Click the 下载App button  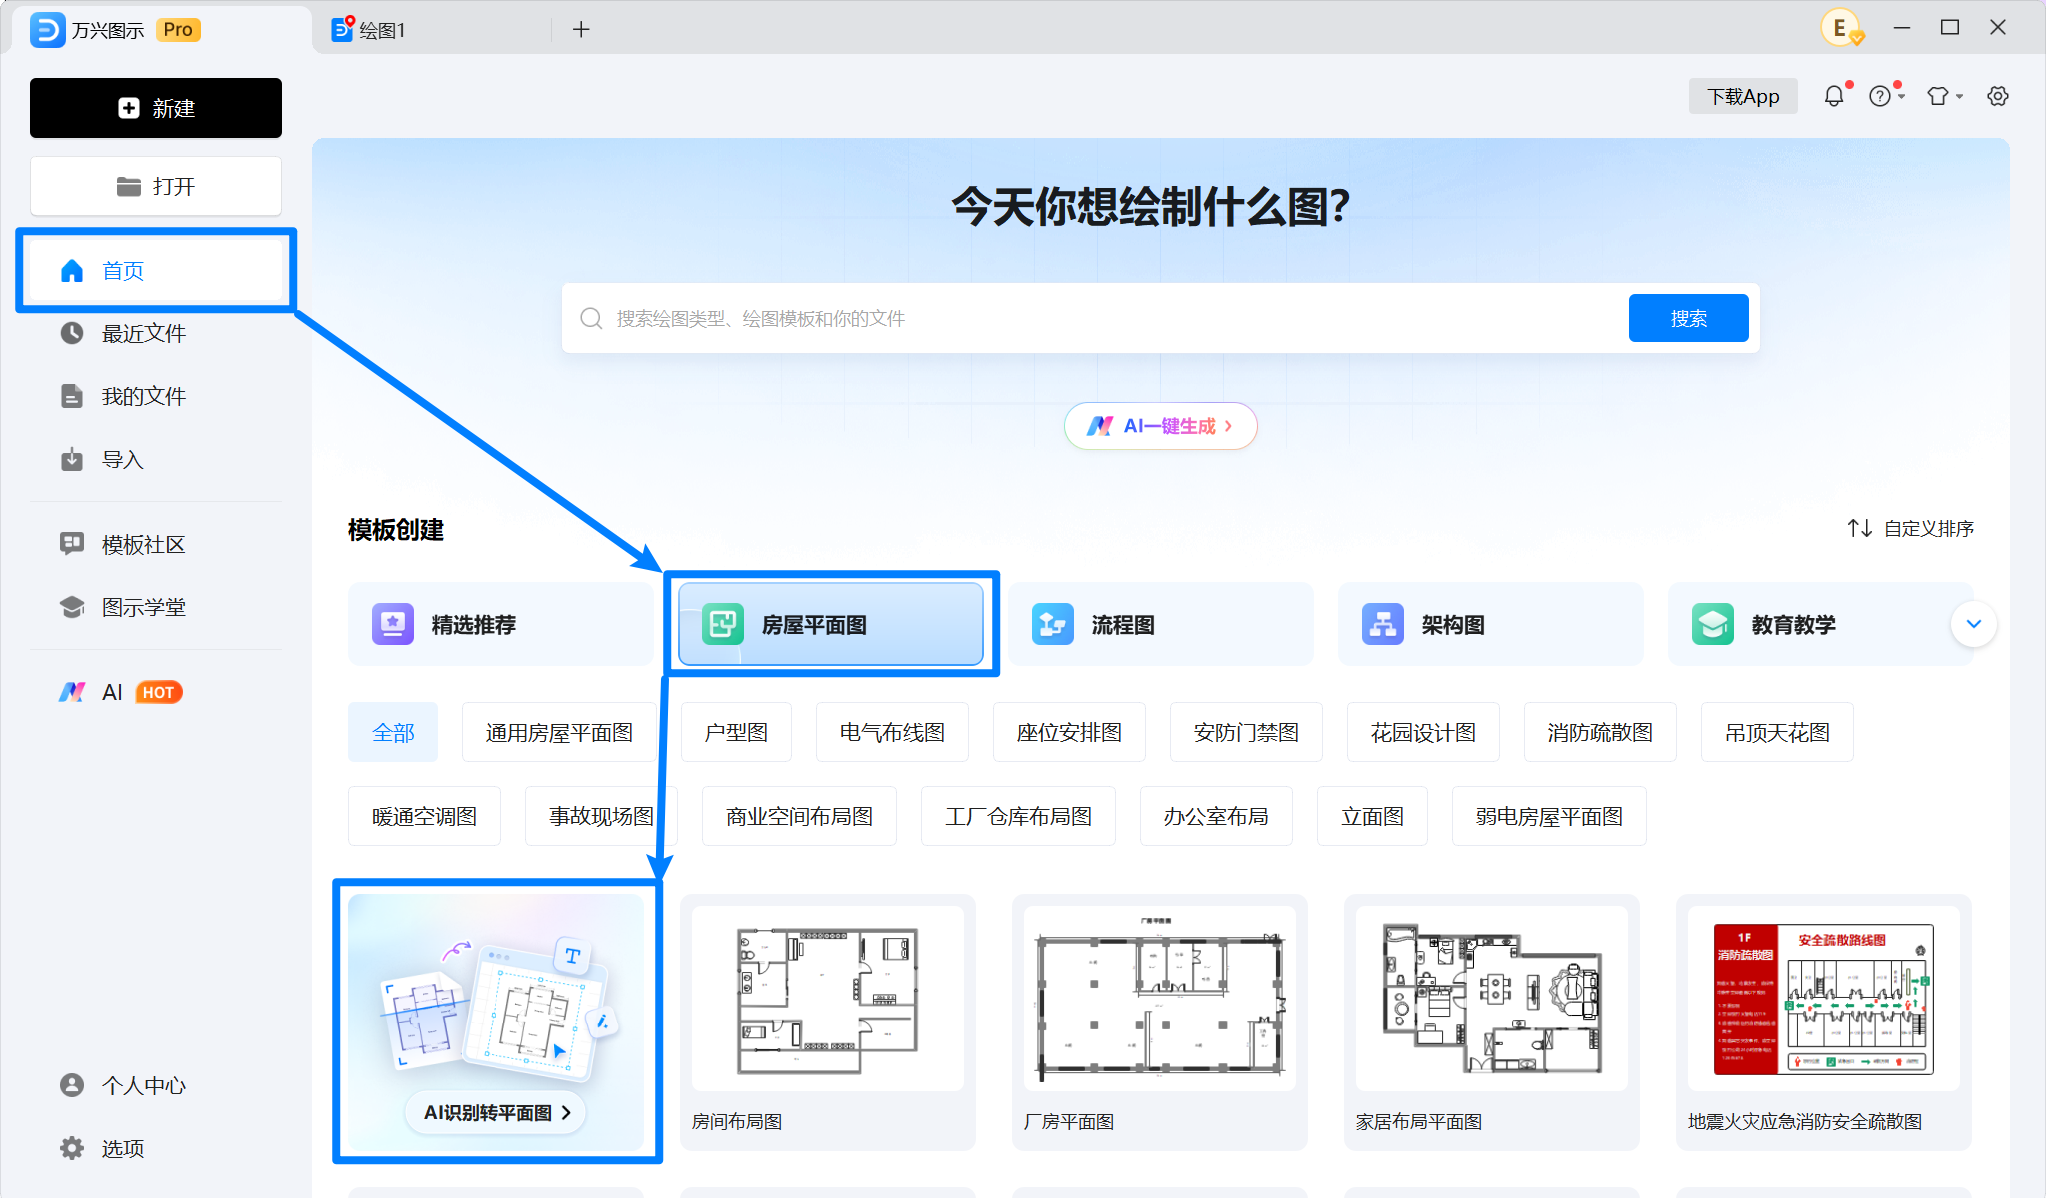[x=1743, y=96]
